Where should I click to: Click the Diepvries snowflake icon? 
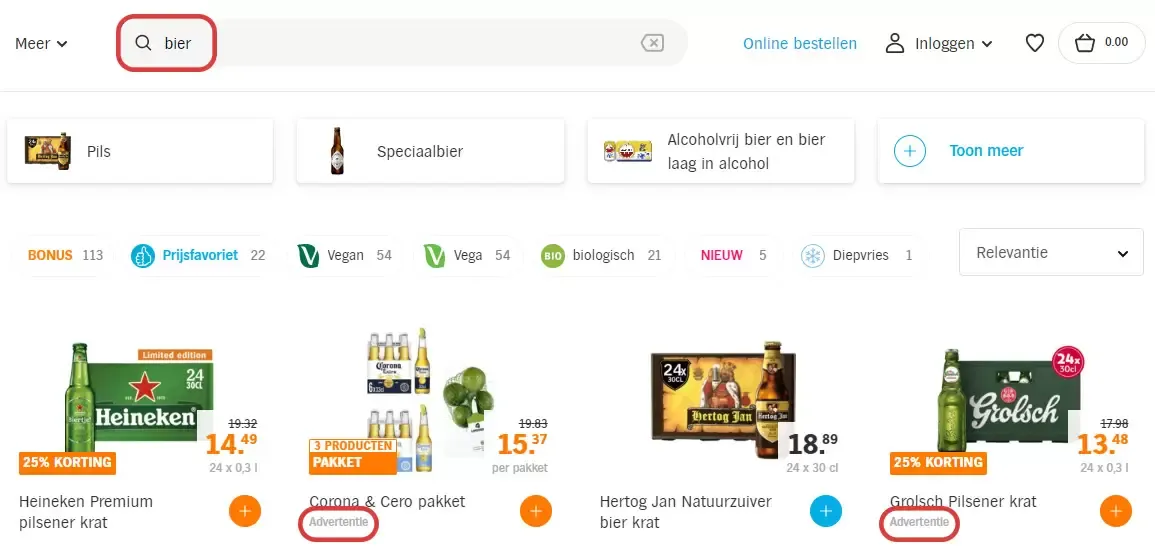click(x=812, y=256)
